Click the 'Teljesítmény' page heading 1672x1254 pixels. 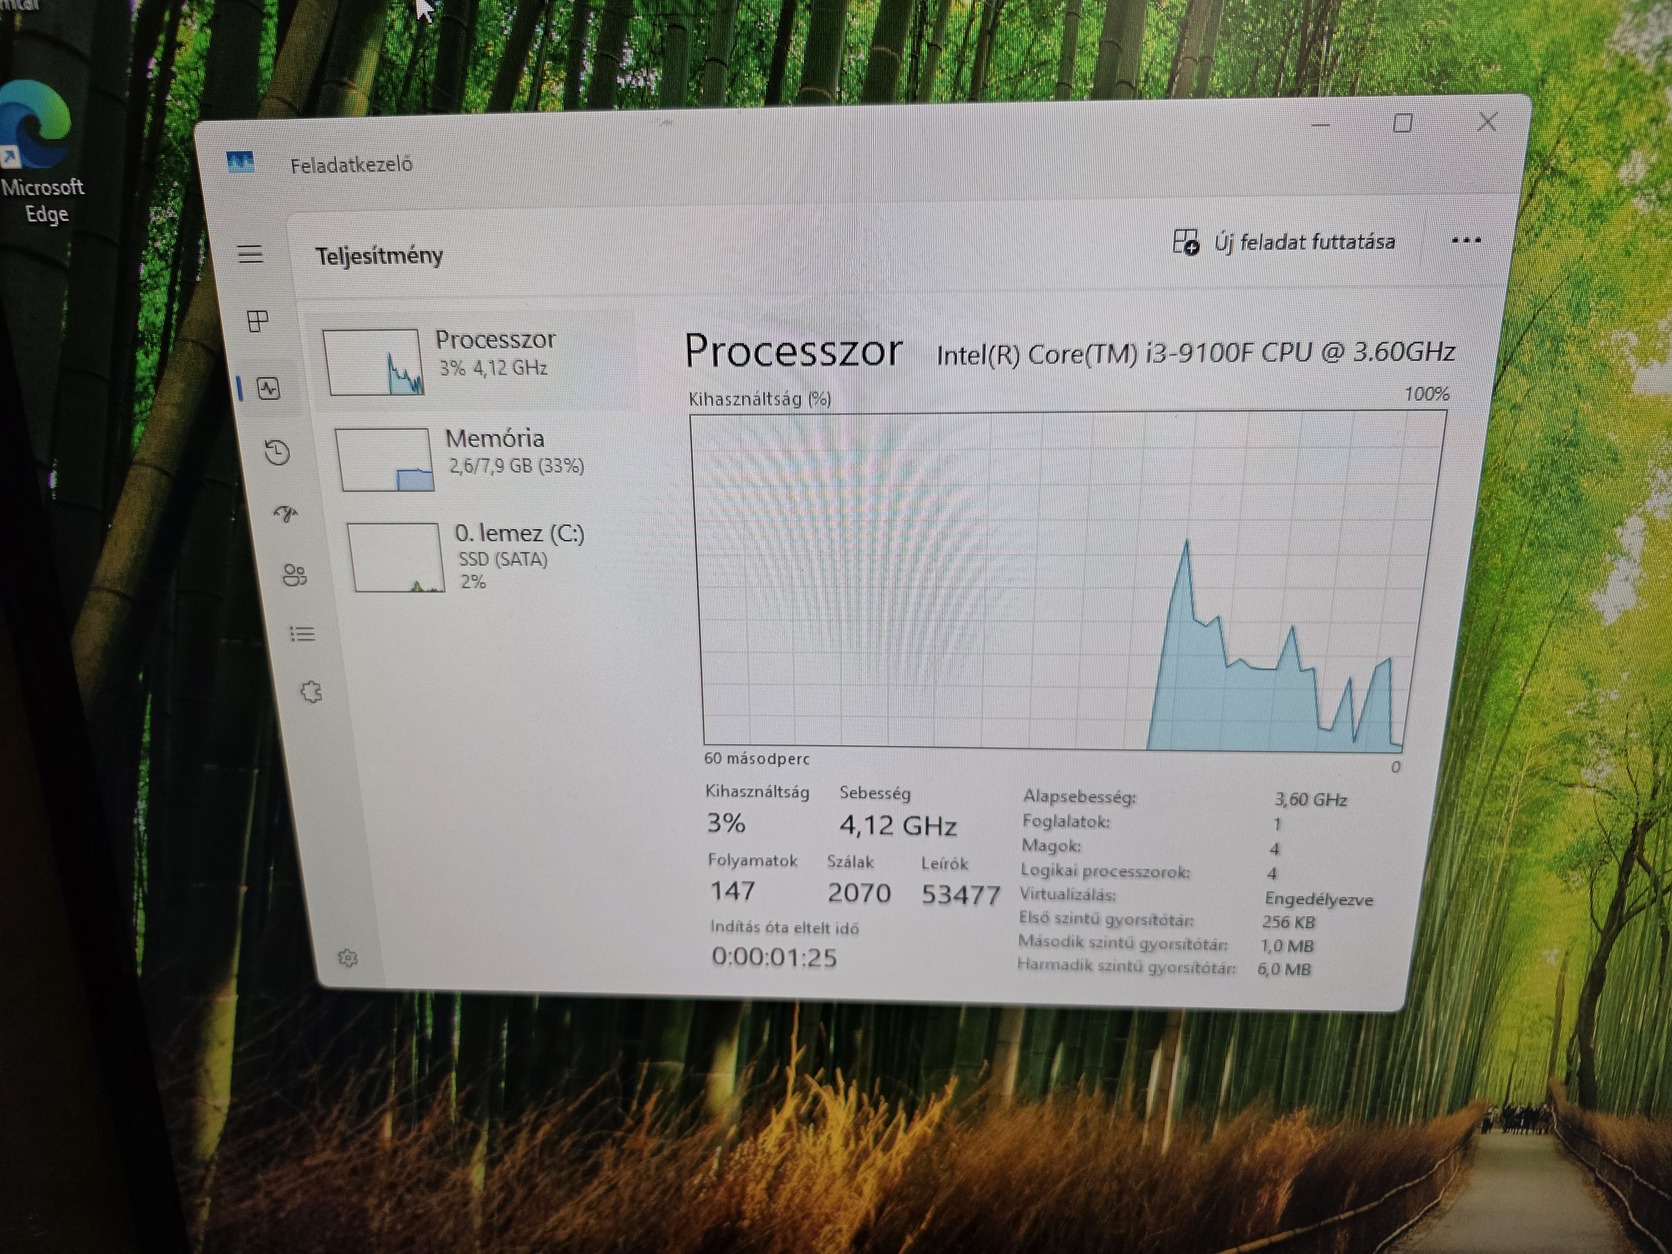[379, 256]
